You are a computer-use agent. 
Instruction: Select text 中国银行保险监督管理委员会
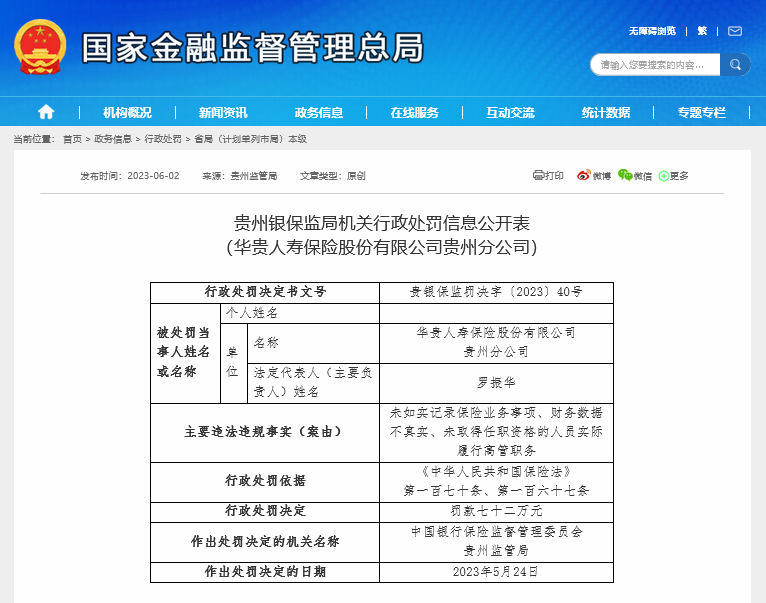496,532
